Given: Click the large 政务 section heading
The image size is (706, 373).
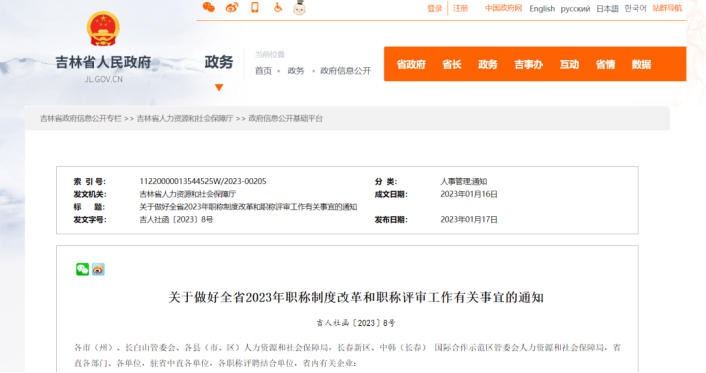Looking at the screenshot, I should (219, 62).
